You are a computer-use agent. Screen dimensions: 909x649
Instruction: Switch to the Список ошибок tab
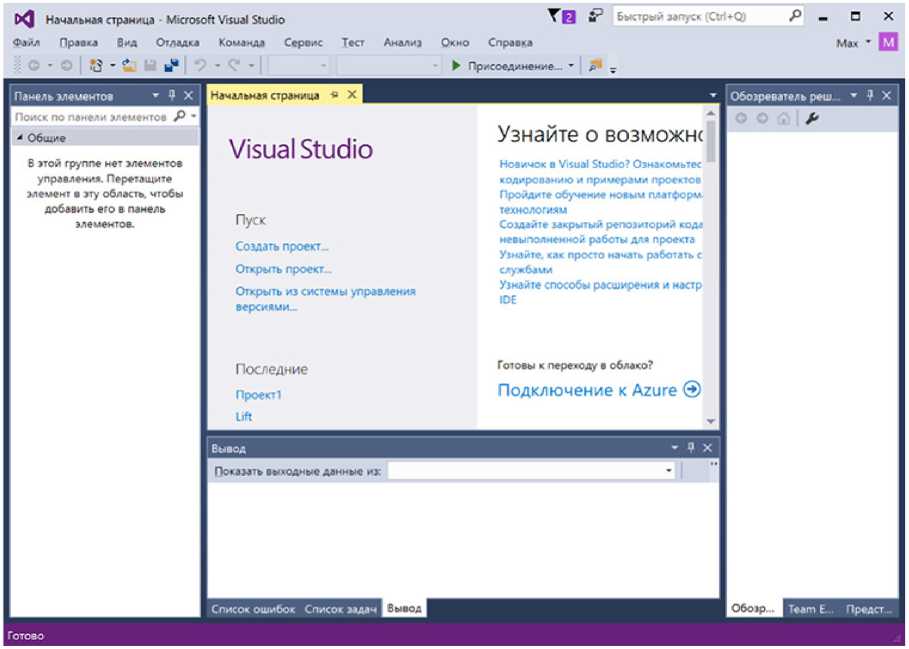click(253, 609)
